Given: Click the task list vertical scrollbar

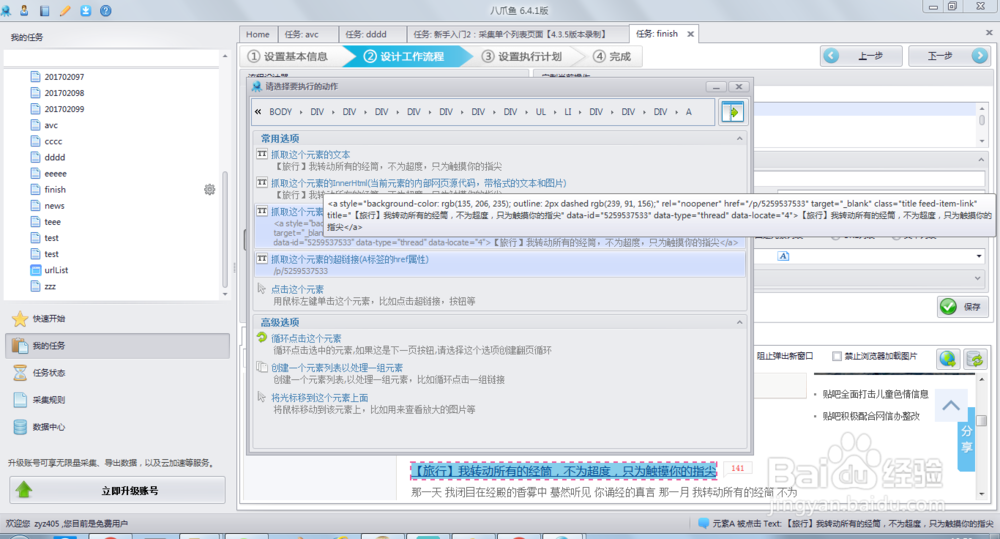Looking at the screenshot, I should click(x=224, y=230).
